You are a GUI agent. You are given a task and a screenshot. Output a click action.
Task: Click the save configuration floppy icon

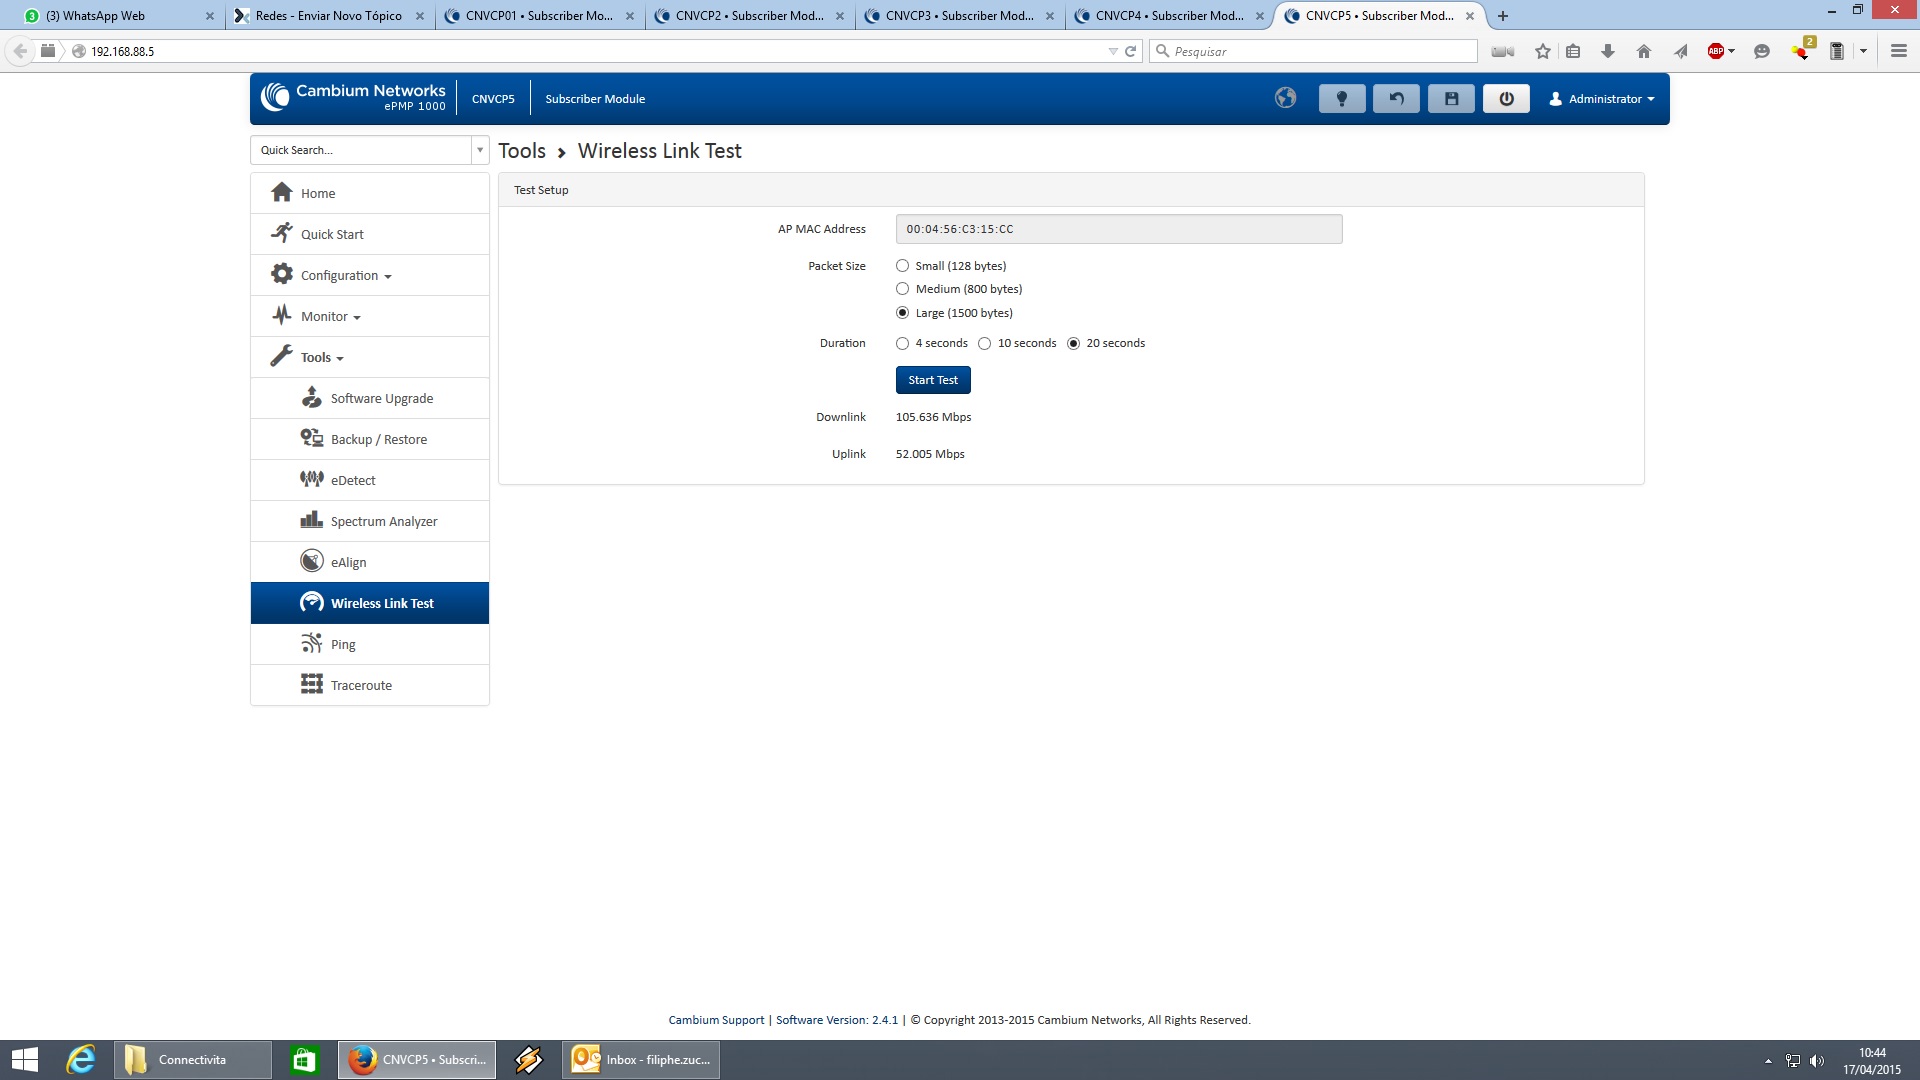point(1451,99)
